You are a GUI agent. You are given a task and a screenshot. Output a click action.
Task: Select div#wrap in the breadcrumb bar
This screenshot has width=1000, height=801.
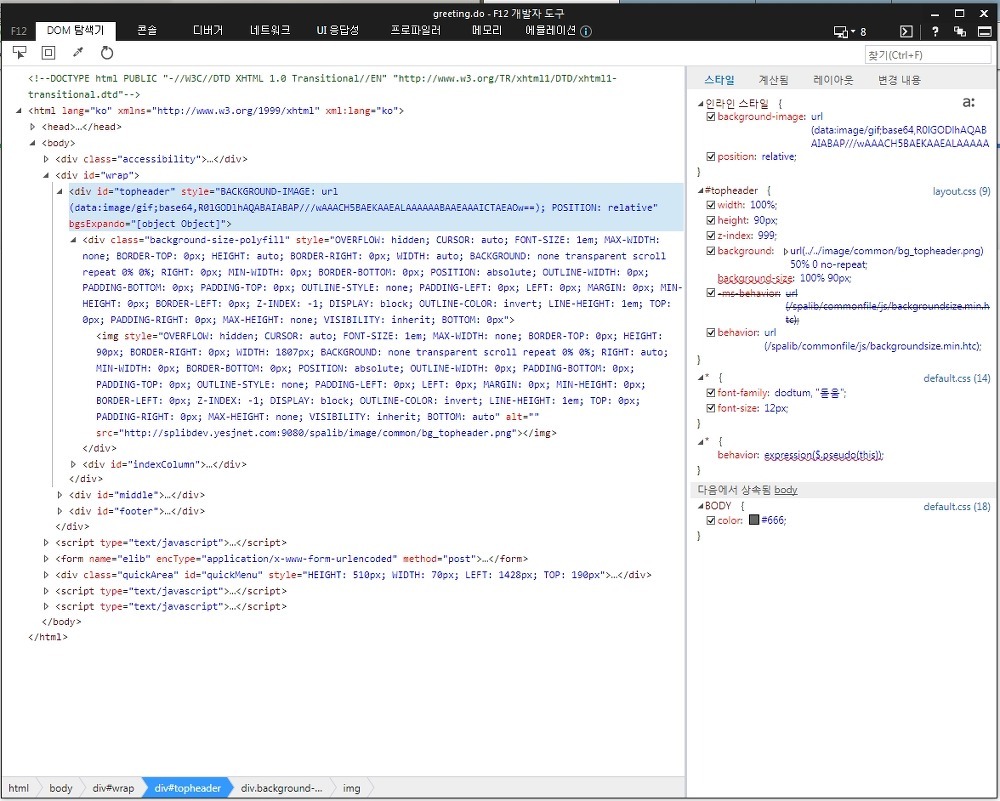coord(113,788)
